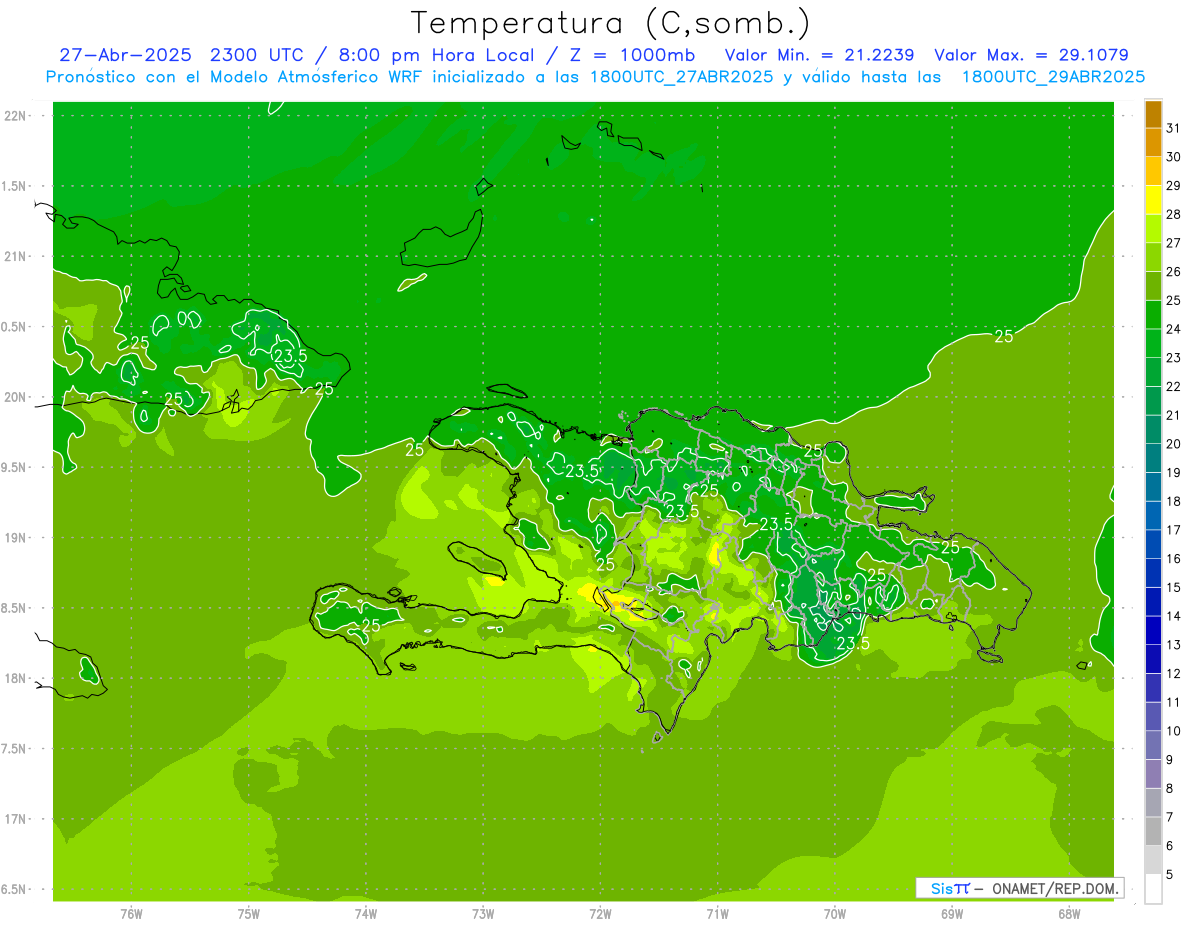Image resolution: width=1200 pixels, height=927 pixels.
Task: Click the "76W" longitude axis label
Action: tap(131, 914)
